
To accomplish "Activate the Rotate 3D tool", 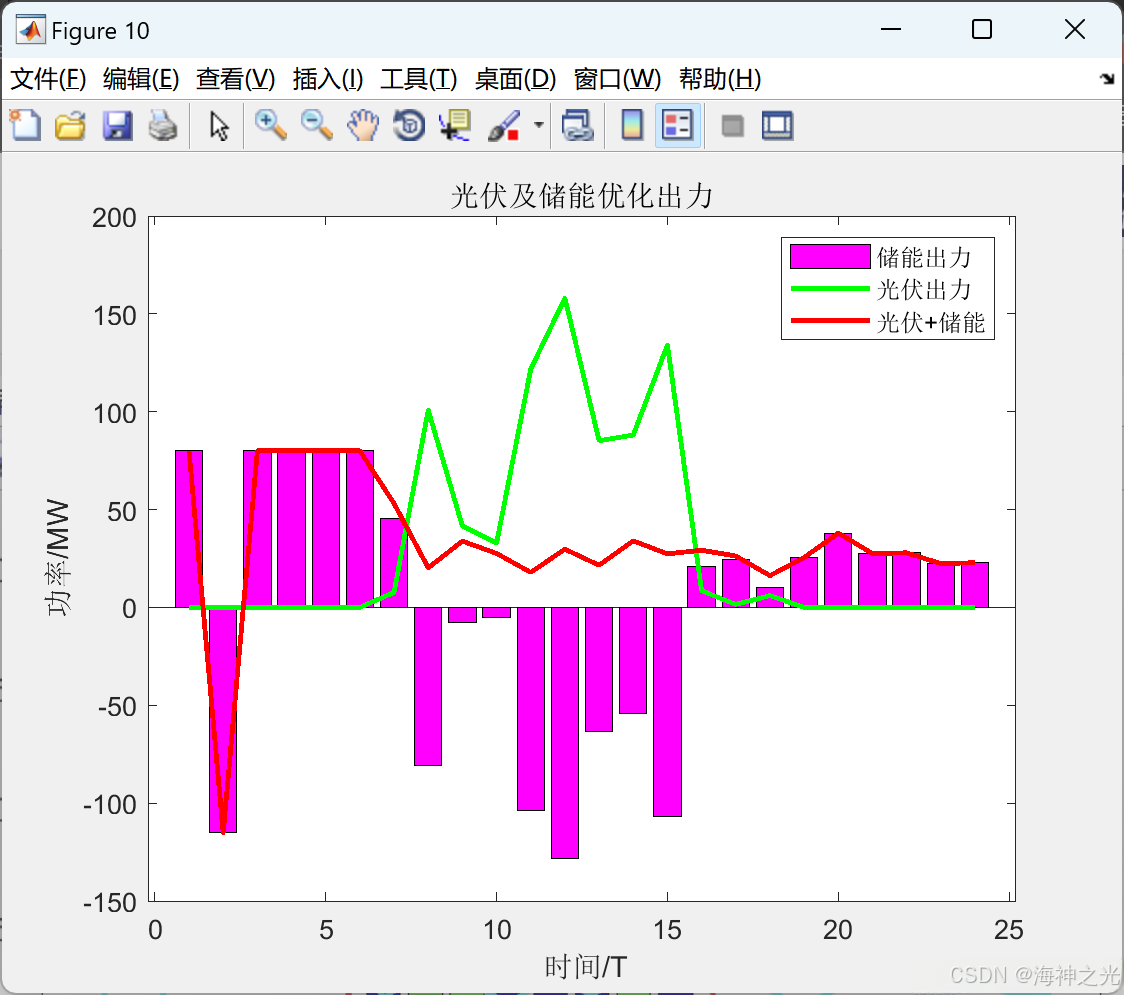I will pos(409,125).
